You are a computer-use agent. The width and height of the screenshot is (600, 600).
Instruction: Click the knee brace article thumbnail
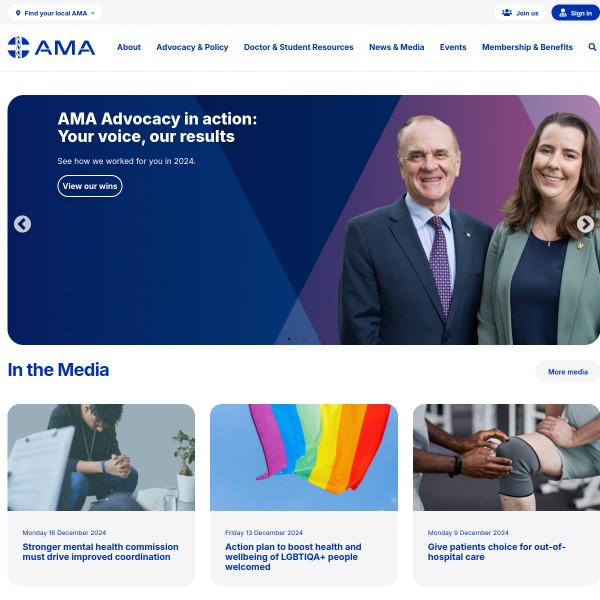(x=506, y=457)
